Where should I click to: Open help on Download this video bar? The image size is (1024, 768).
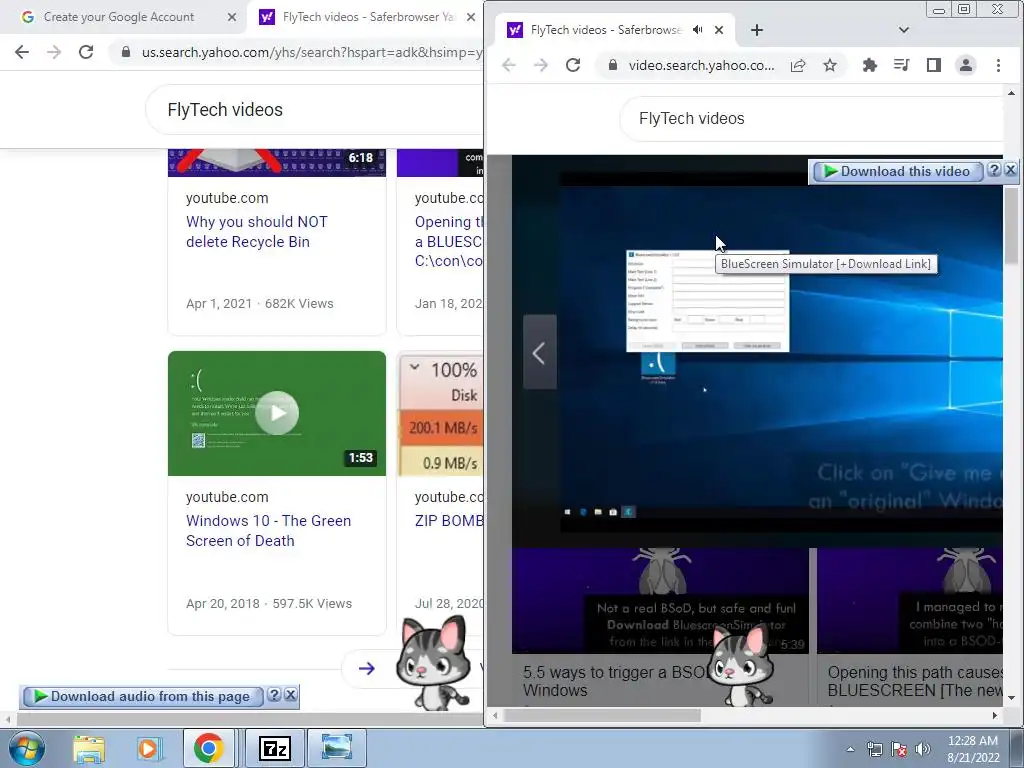tap(994, 170)
